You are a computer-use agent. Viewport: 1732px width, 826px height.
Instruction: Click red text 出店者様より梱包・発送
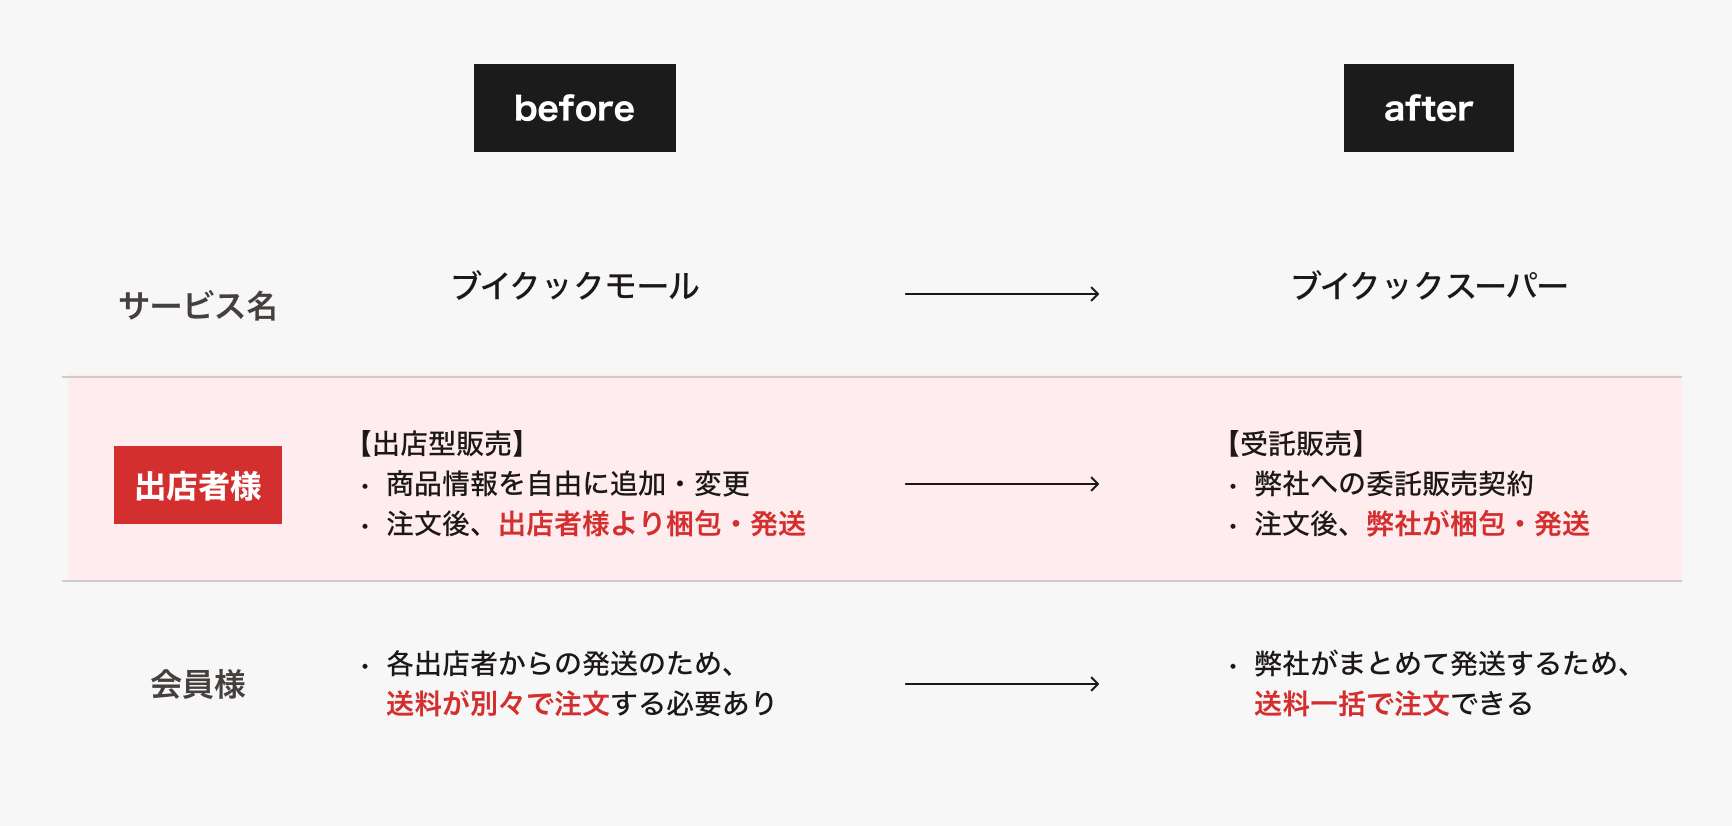(652, 524)
